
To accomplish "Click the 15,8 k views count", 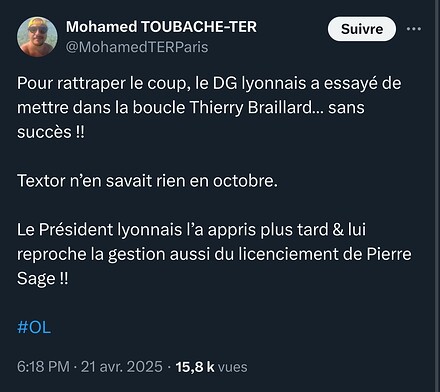I will (x=195, y=367).
